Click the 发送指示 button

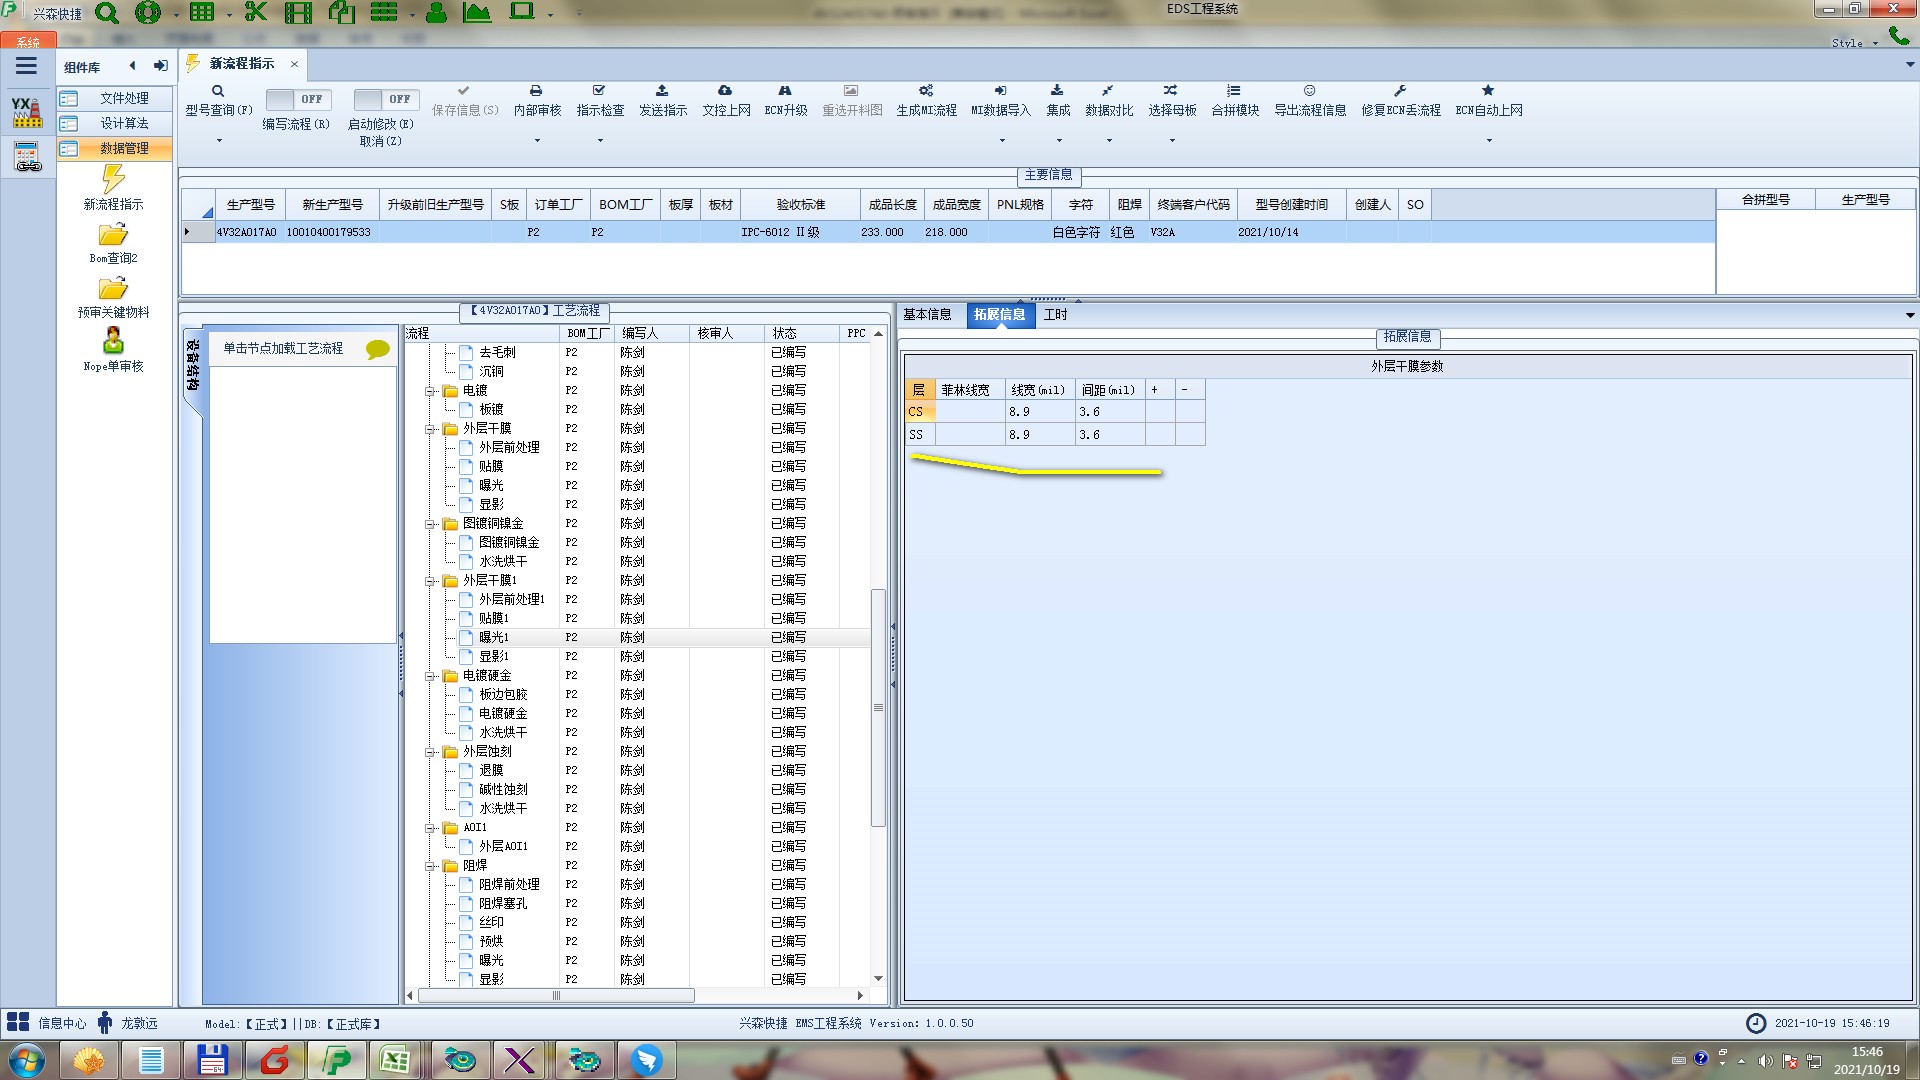point(663,101)
